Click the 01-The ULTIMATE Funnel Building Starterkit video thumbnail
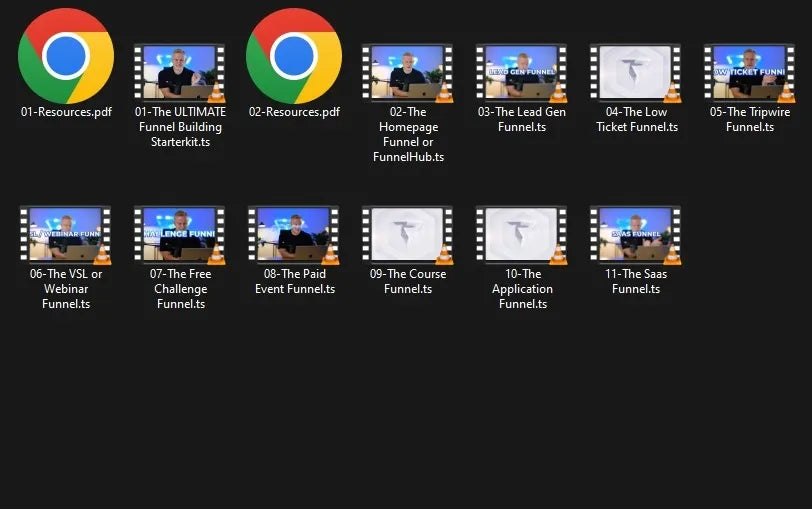Viewport: 812px width, 509px height. pyautogui.click(x=180, y=72)
